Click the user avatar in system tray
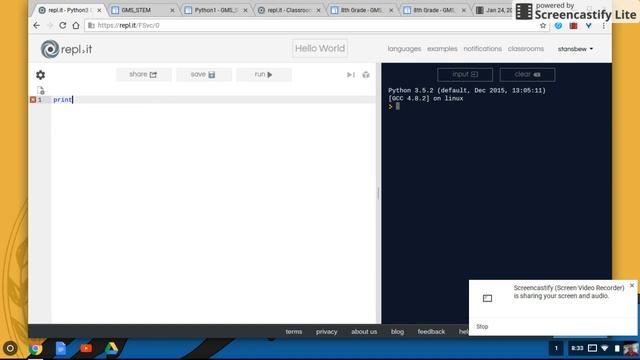 click(631, 349)
